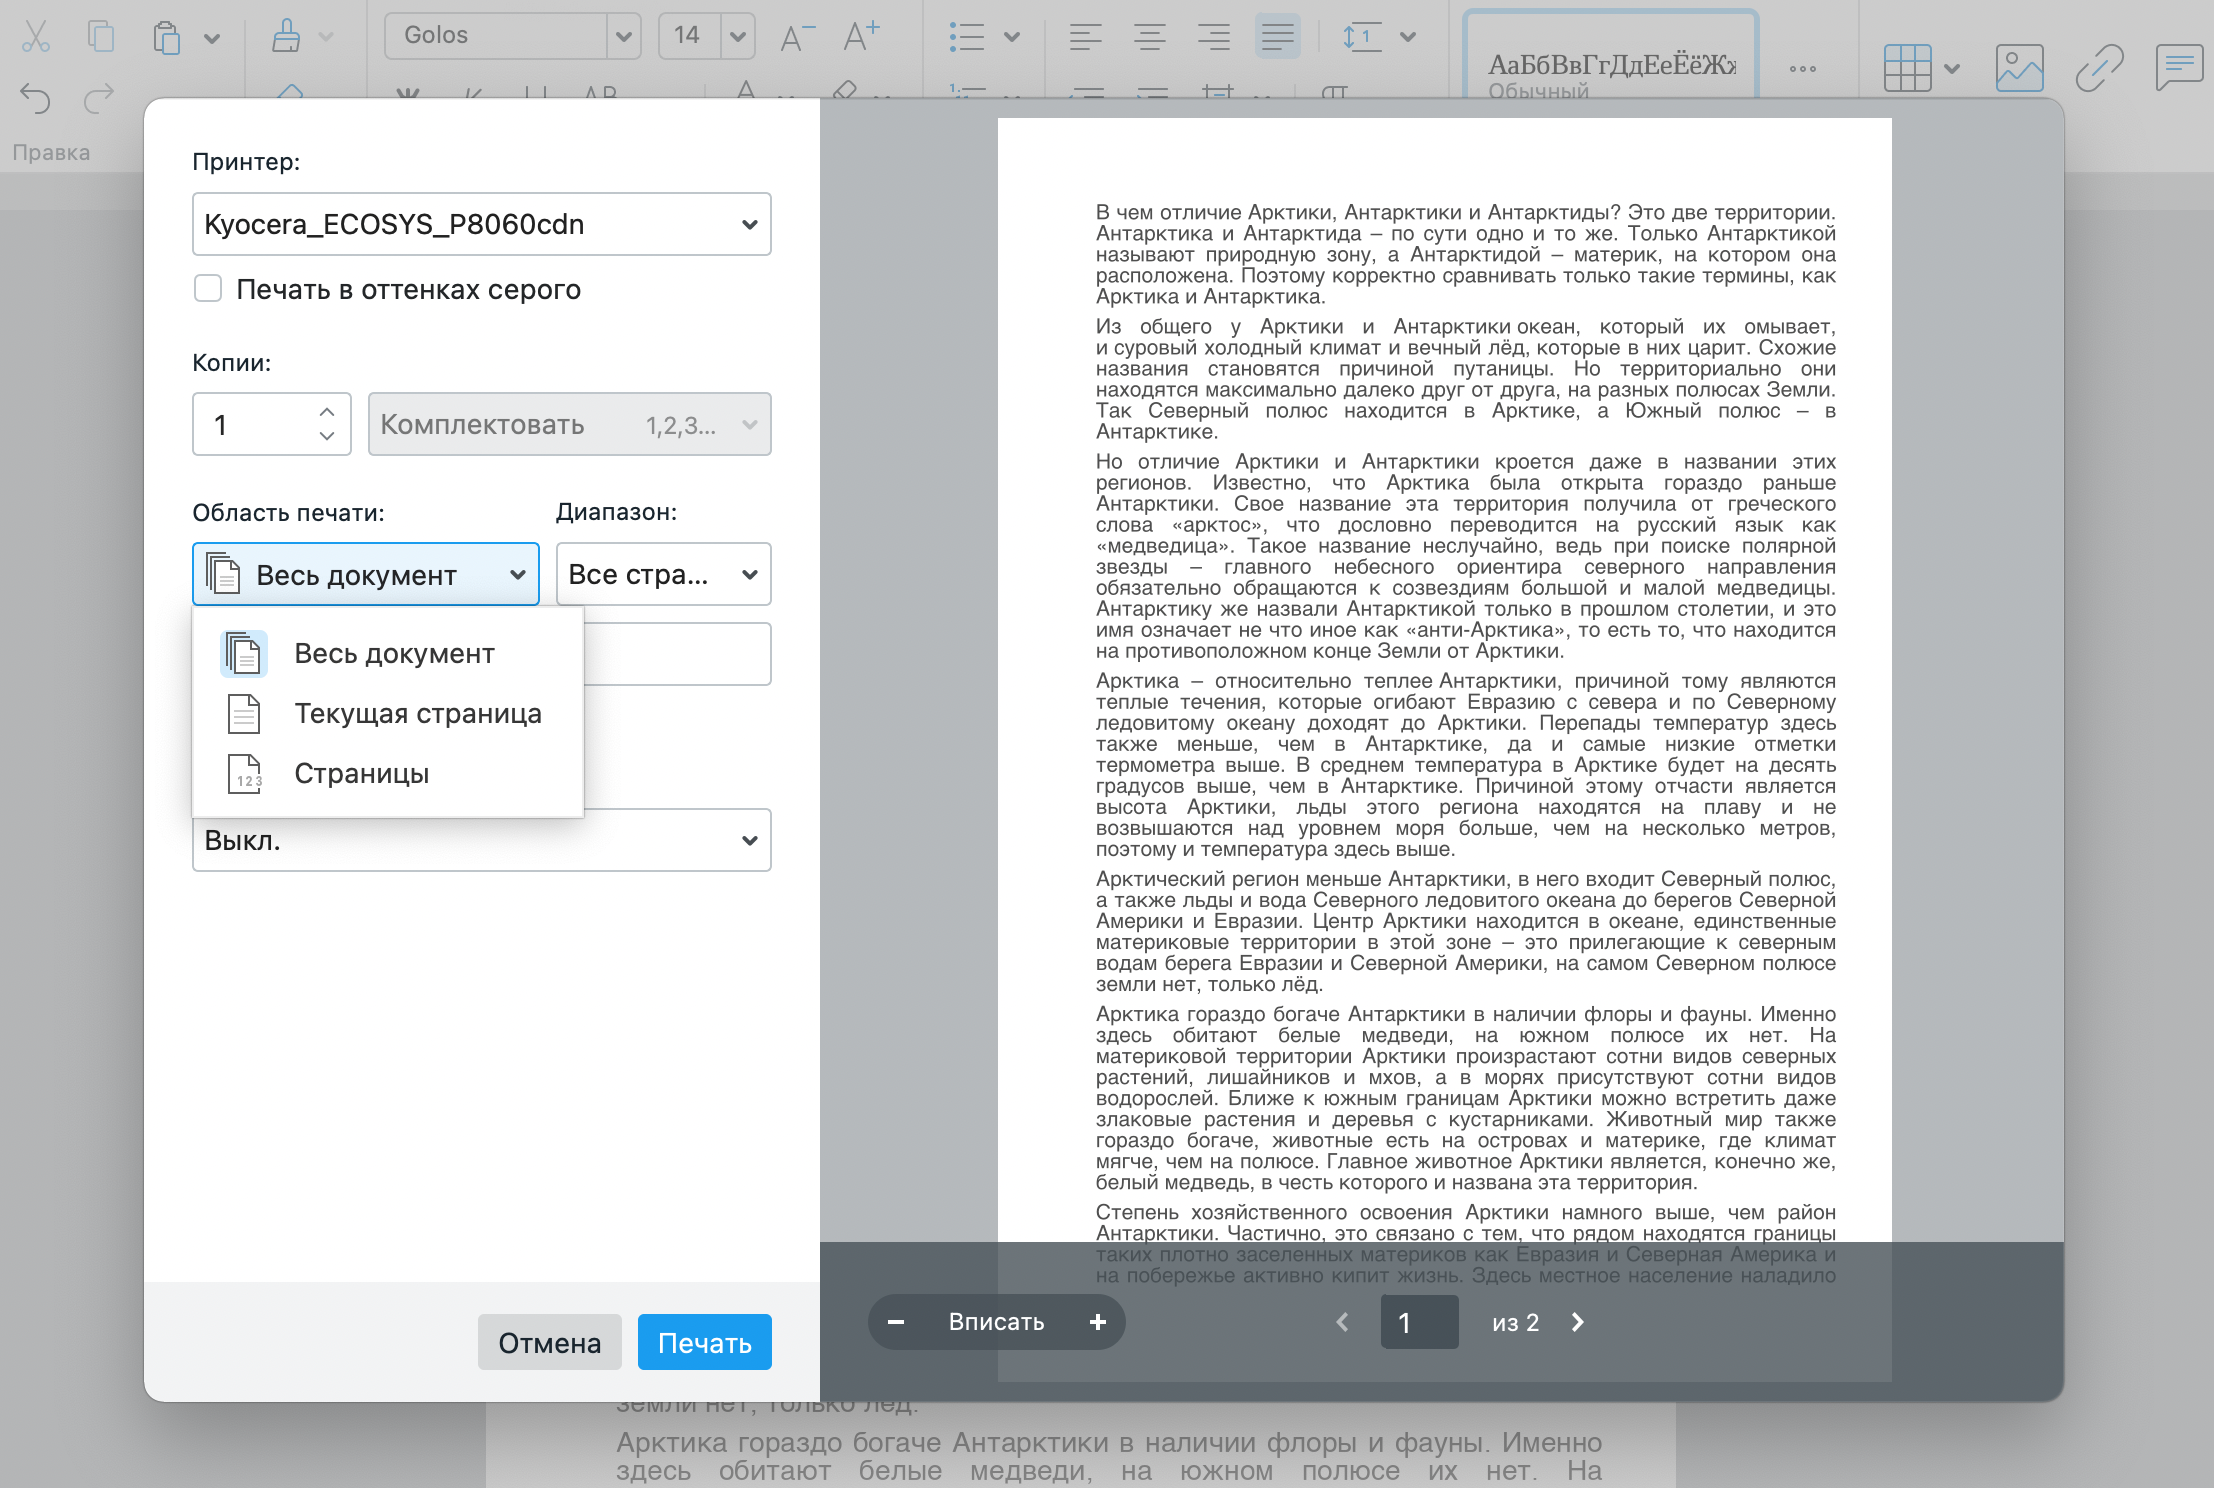
Task: Click the insert table grid icon
Action: click(x=1907, y=68)
